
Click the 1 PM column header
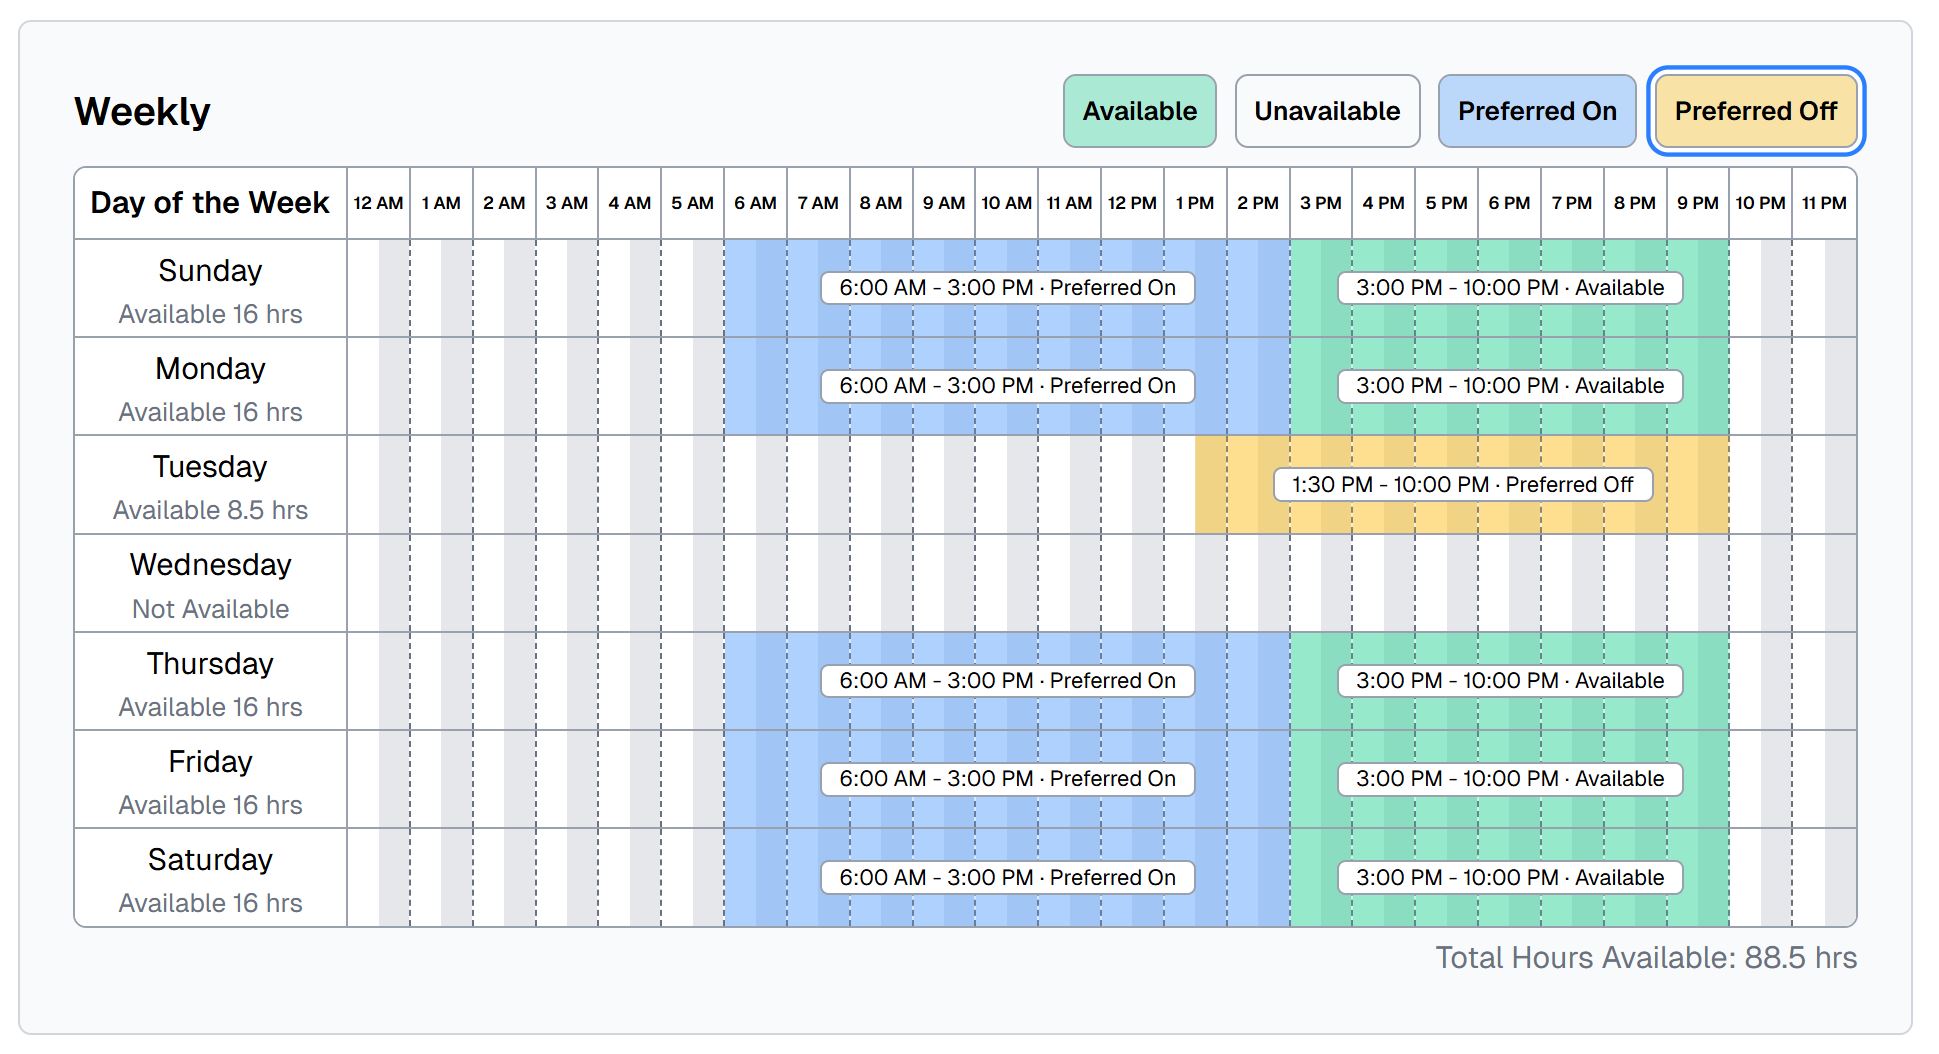[1195, 203]
